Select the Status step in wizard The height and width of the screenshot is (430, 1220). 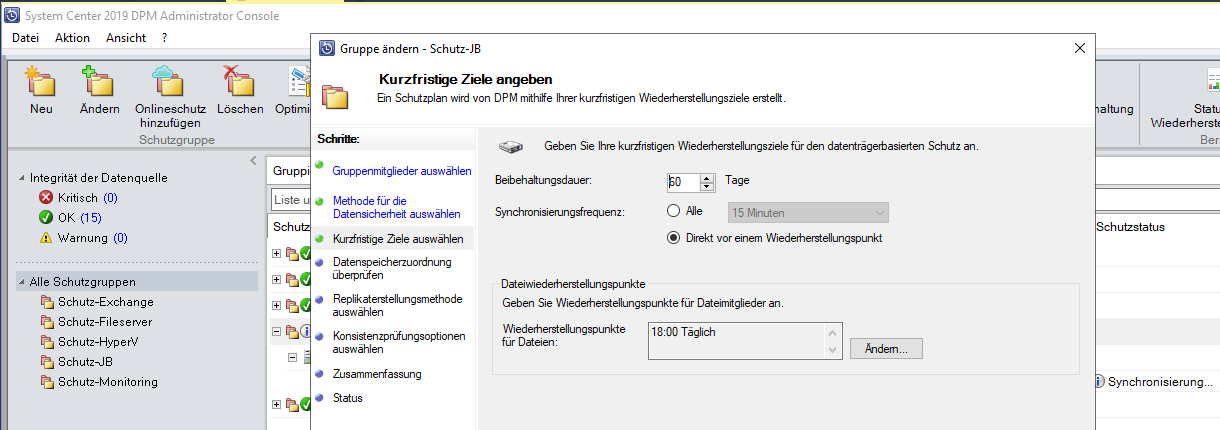tap(348, 398)
